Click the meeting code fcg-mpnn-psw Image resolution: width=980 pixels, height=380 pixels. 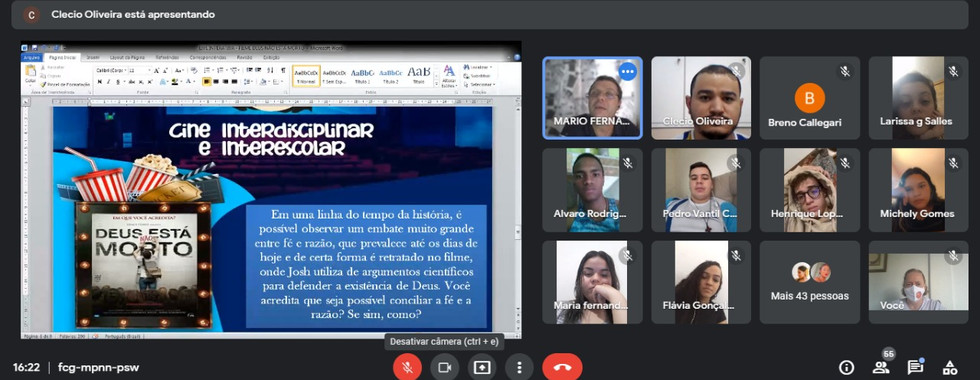99,368
